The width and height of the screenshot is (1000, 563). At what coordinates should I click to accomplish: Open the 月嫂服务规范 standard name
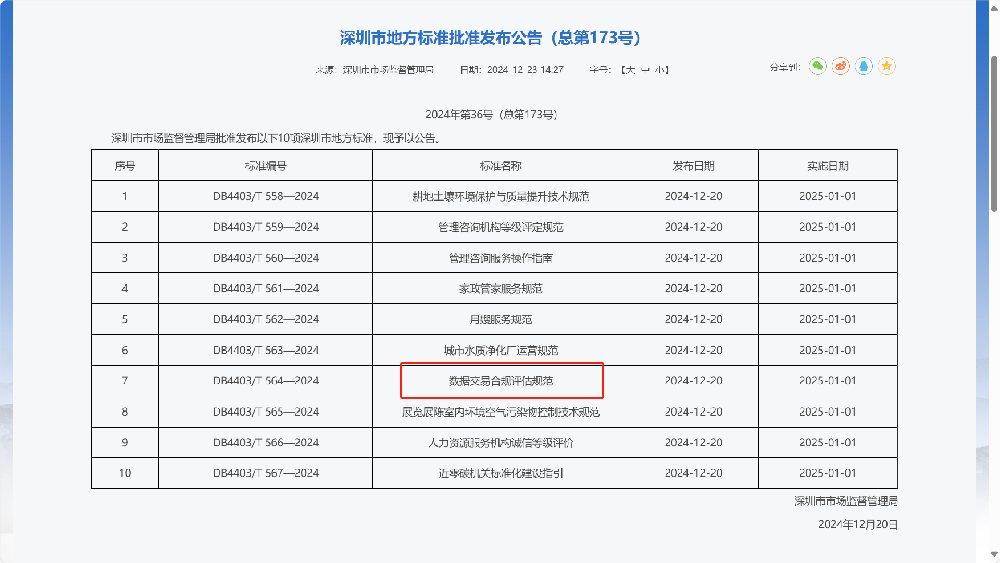click(x=501, y=320)
